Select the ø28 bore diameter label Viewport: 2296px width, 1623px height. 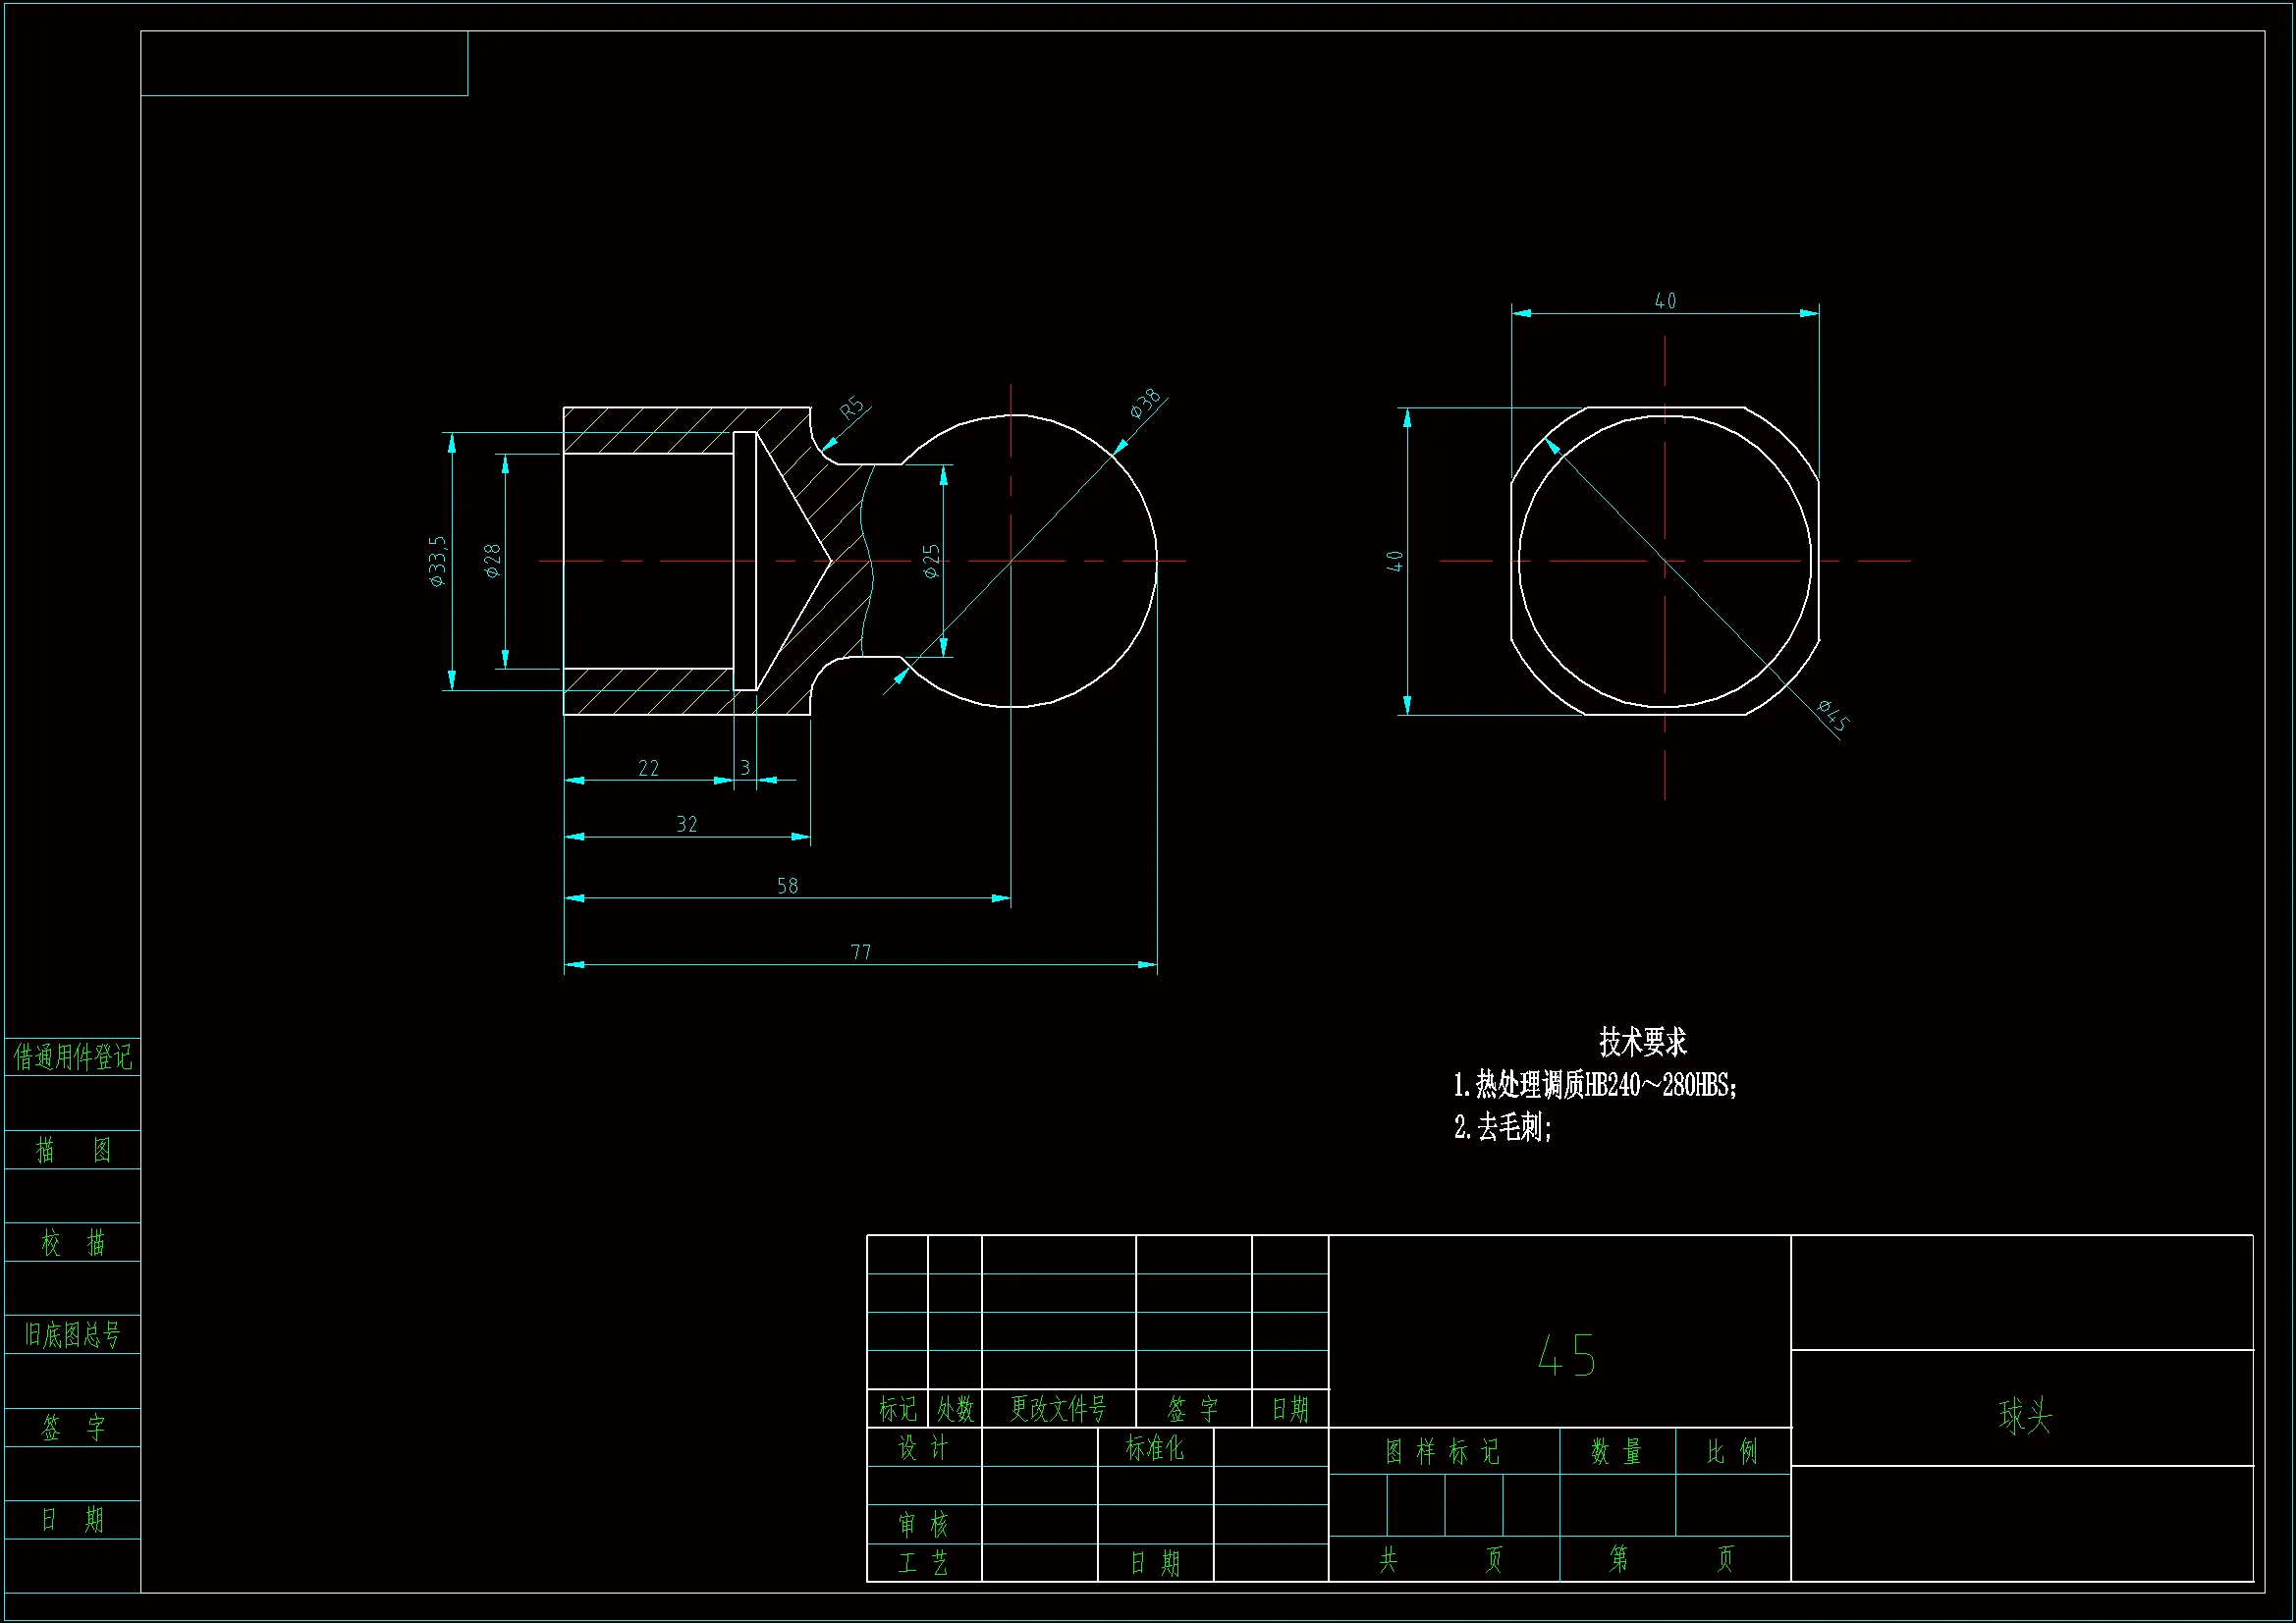click(492, 561)
